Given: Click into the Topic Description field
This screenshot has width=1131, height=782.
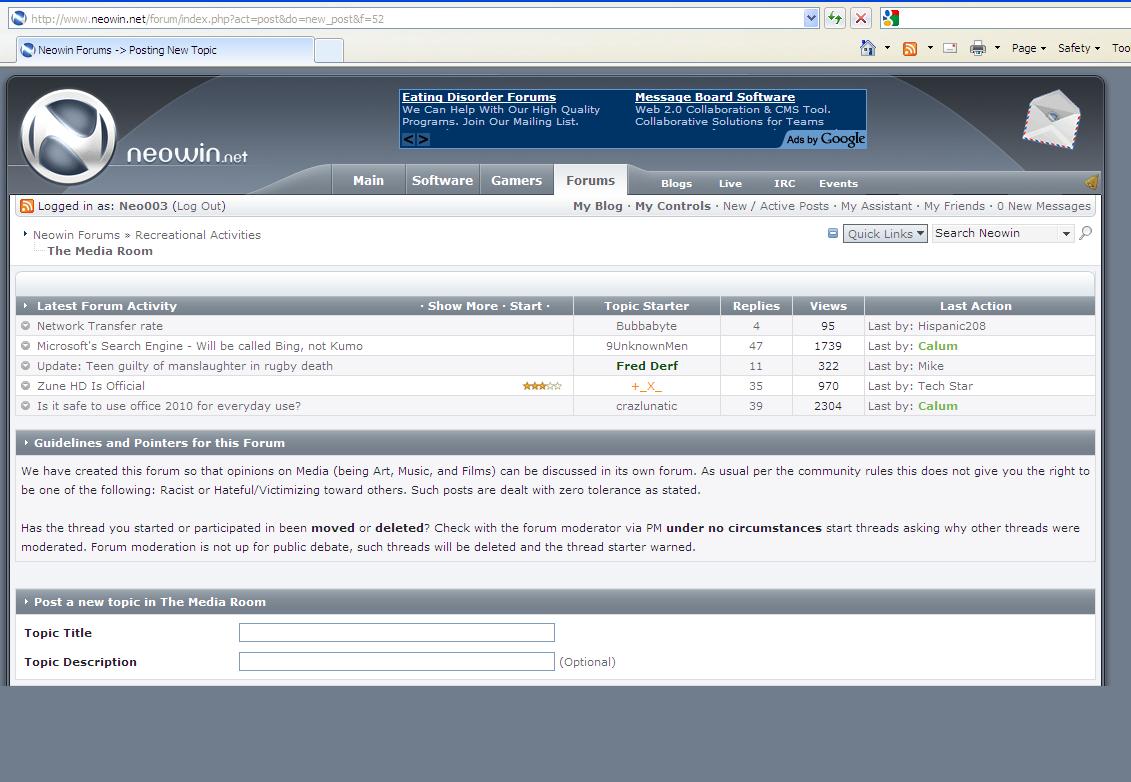Looking at the screenshot, I should pyautogui.click(x=397, y=662).
